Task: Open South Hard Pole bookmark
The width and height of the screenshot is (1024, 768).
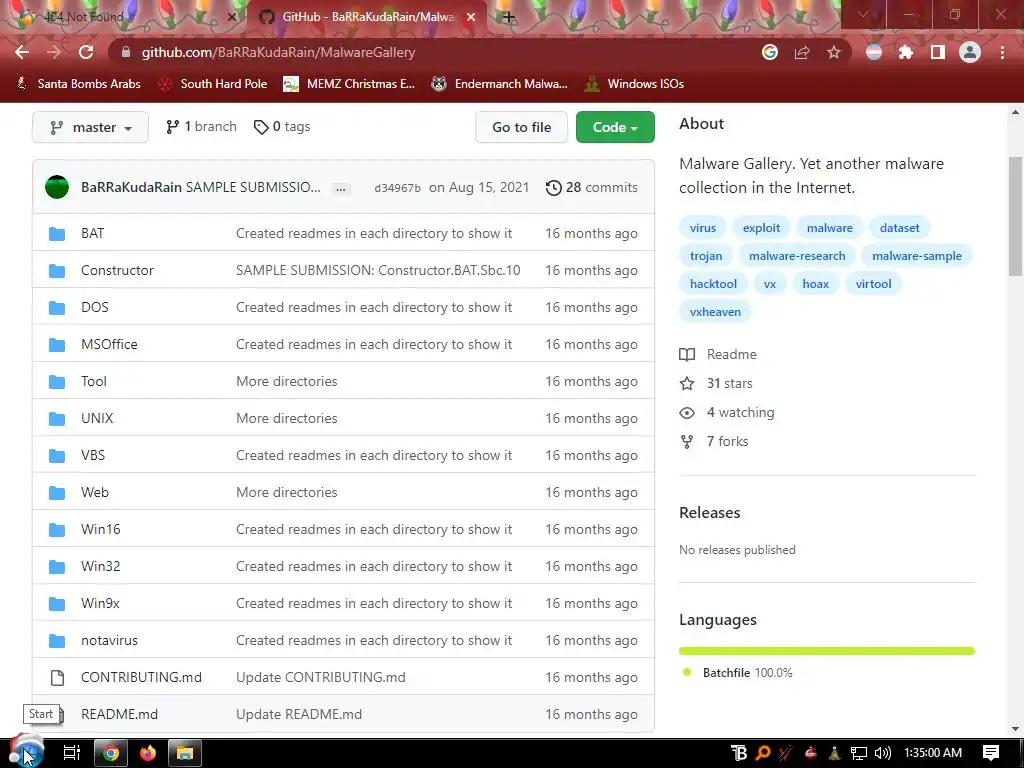Action: 214,84
